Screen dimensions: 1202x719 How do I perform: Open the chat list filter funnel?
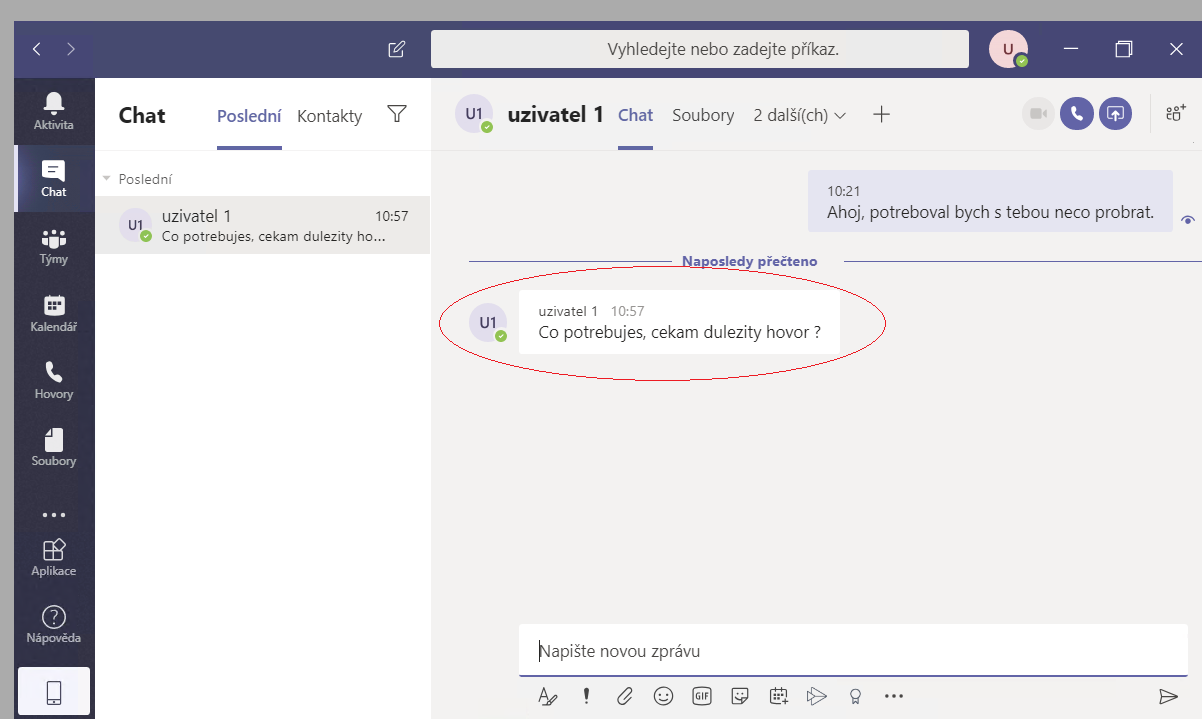click(x=397, y=114)
